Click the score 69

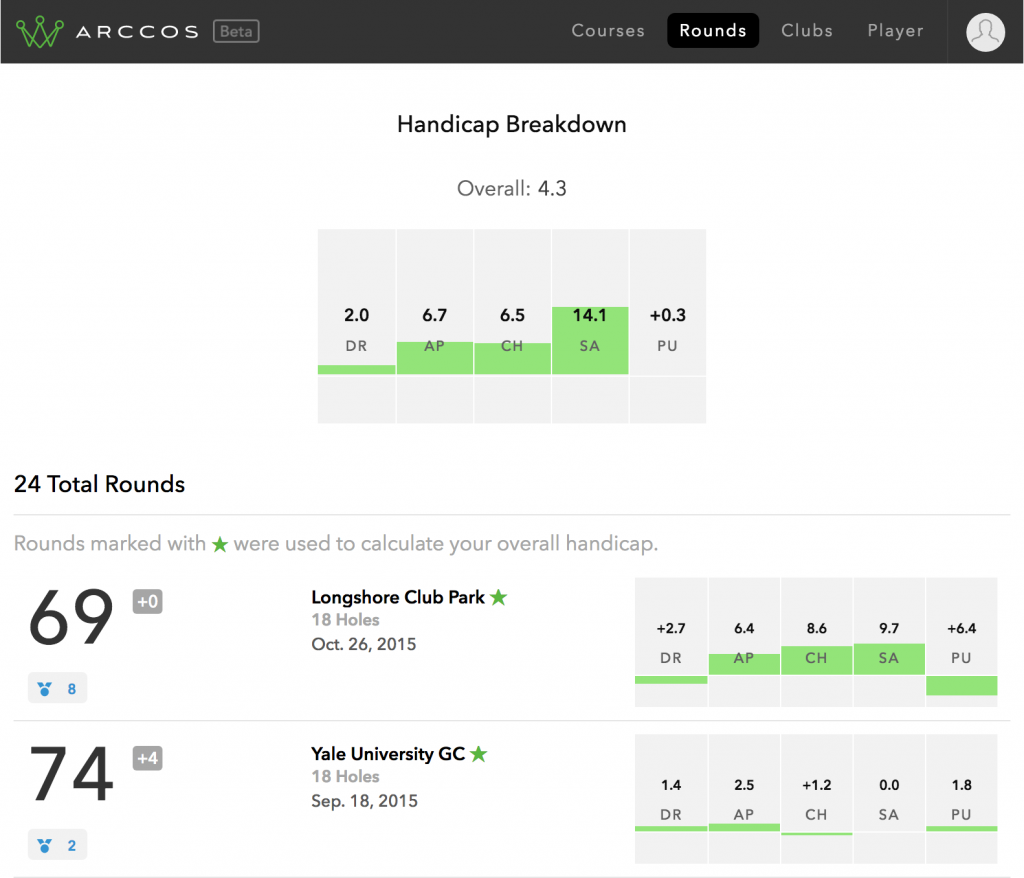point(71,617)
